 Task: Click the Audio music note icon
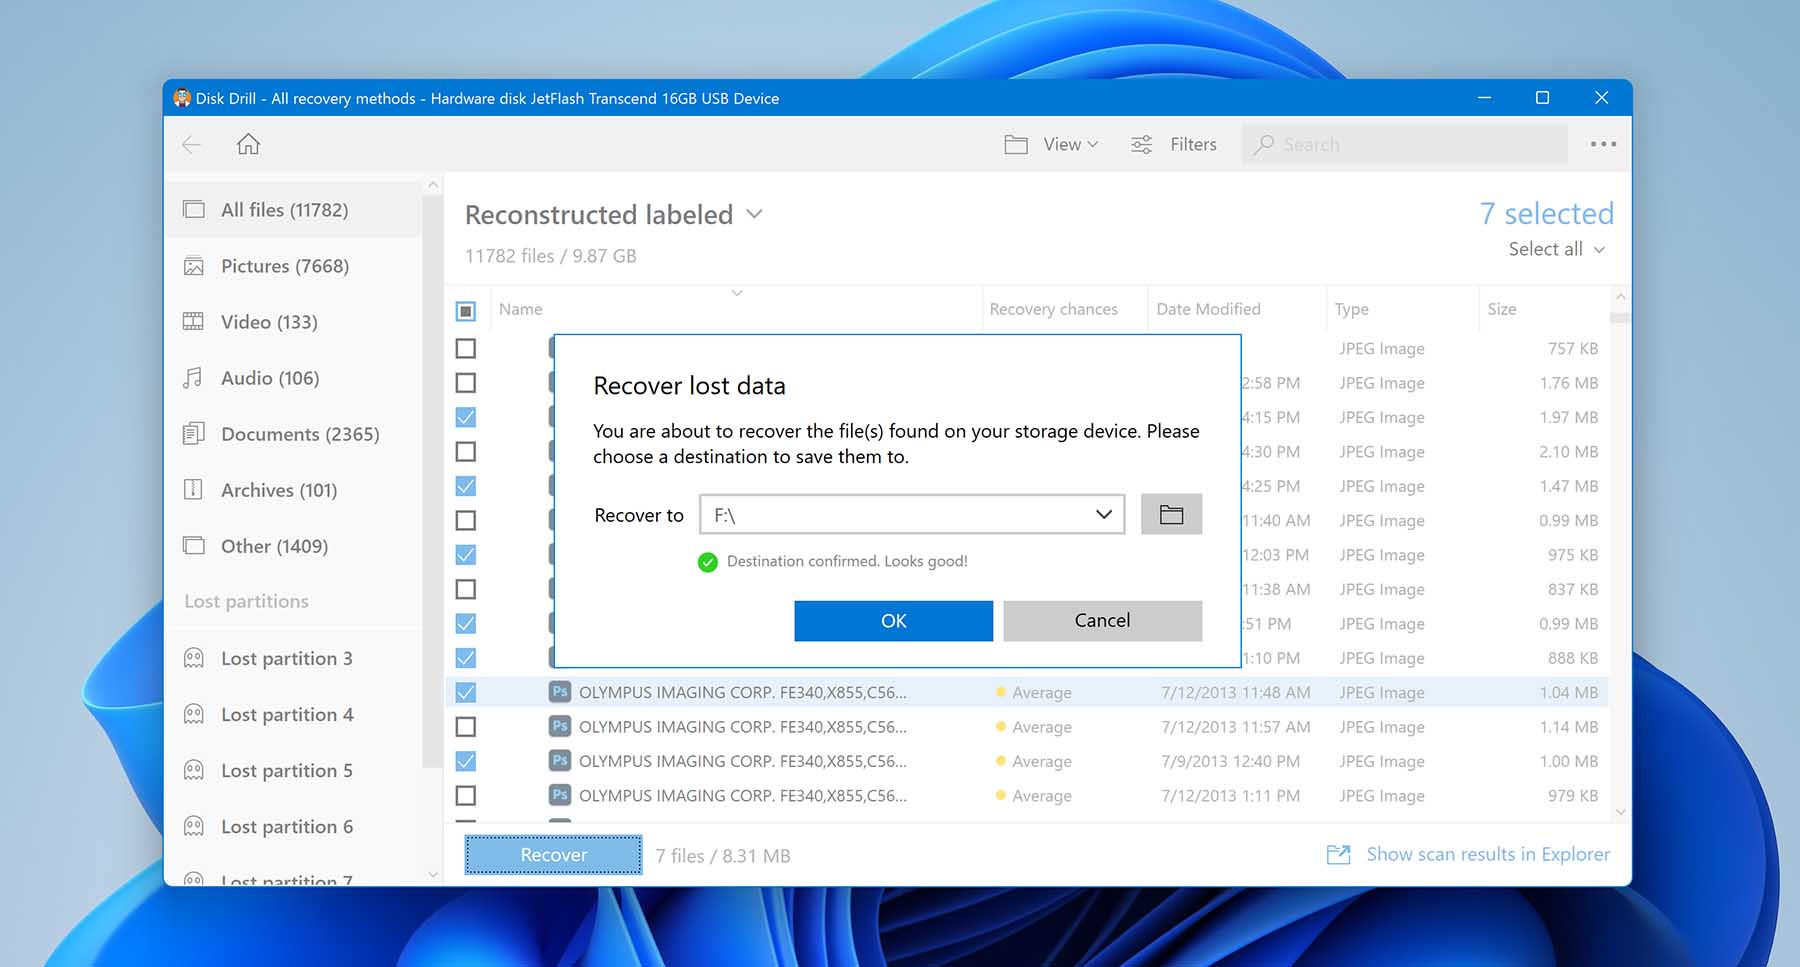pos(194,378)
